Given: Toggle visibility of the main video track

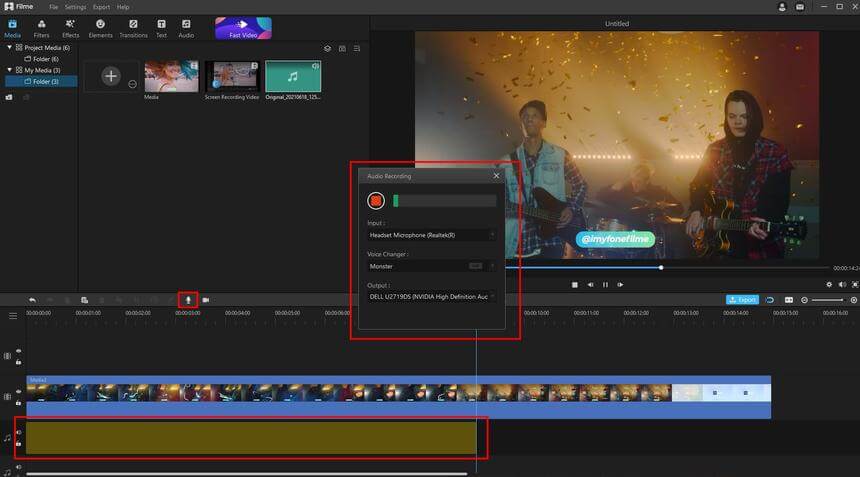Looking at the screenshot, I should [19, 391].
